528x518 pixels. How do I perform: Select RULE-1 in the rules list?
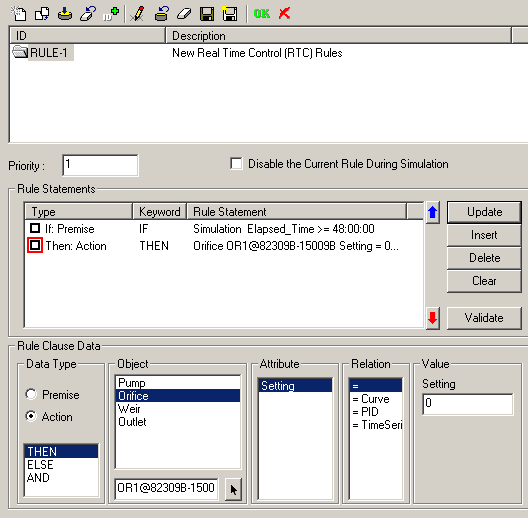coord(49,53)
